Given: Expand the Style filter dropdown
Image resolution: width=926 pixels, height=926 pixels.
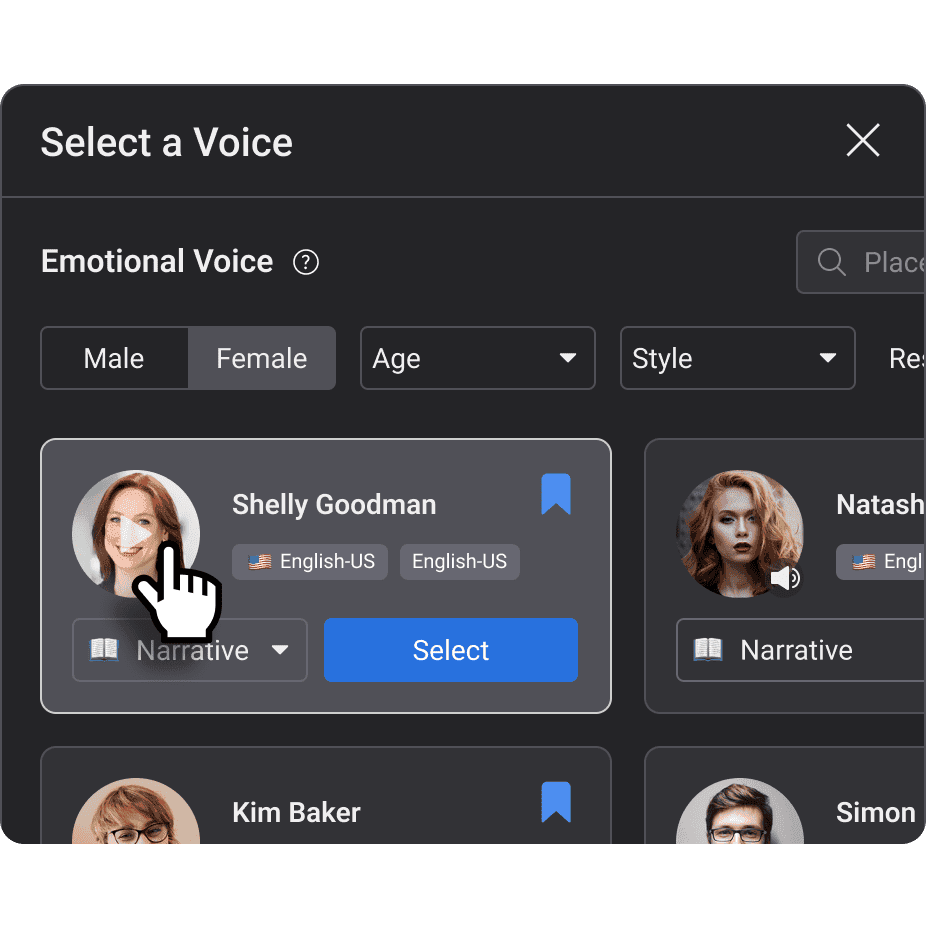Looking at the screenshot, I should point(737,358).
